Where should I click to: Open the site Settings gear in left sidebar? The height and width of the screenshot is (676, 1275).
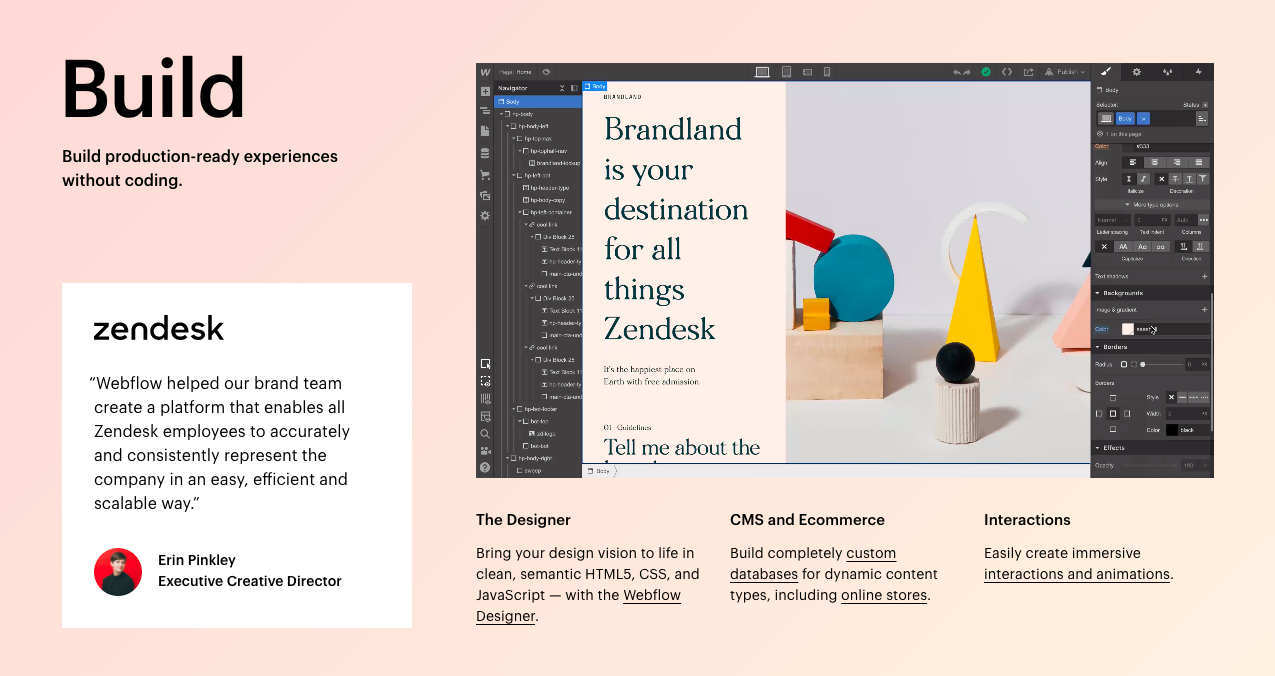point(485,215)
